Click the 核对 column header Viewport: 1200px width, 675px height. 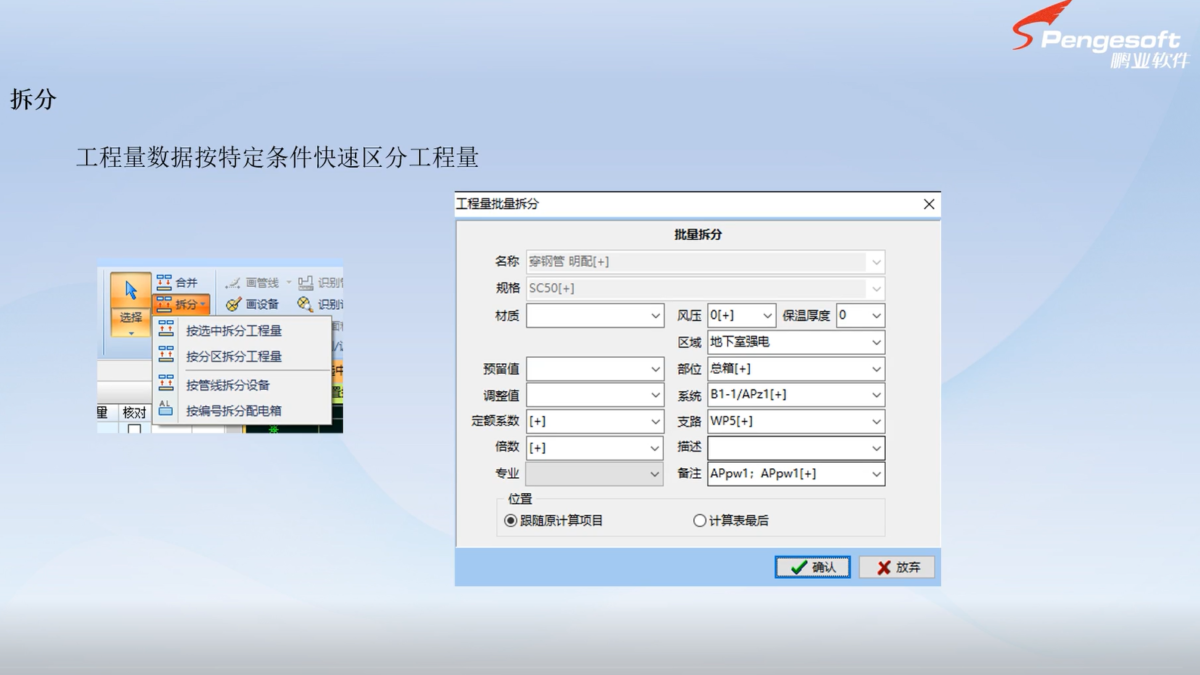click(134, 412)
